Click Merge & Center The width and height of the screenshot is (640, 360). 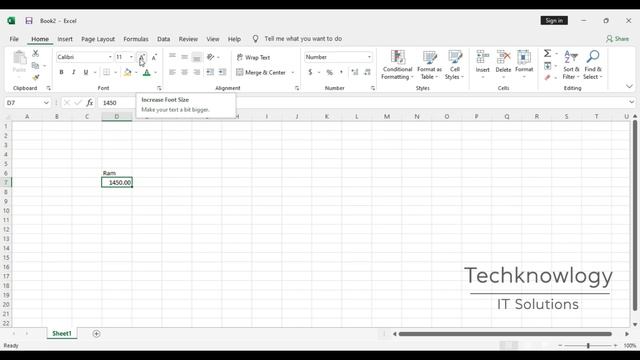pyautogui.click(x=261, y=72)
